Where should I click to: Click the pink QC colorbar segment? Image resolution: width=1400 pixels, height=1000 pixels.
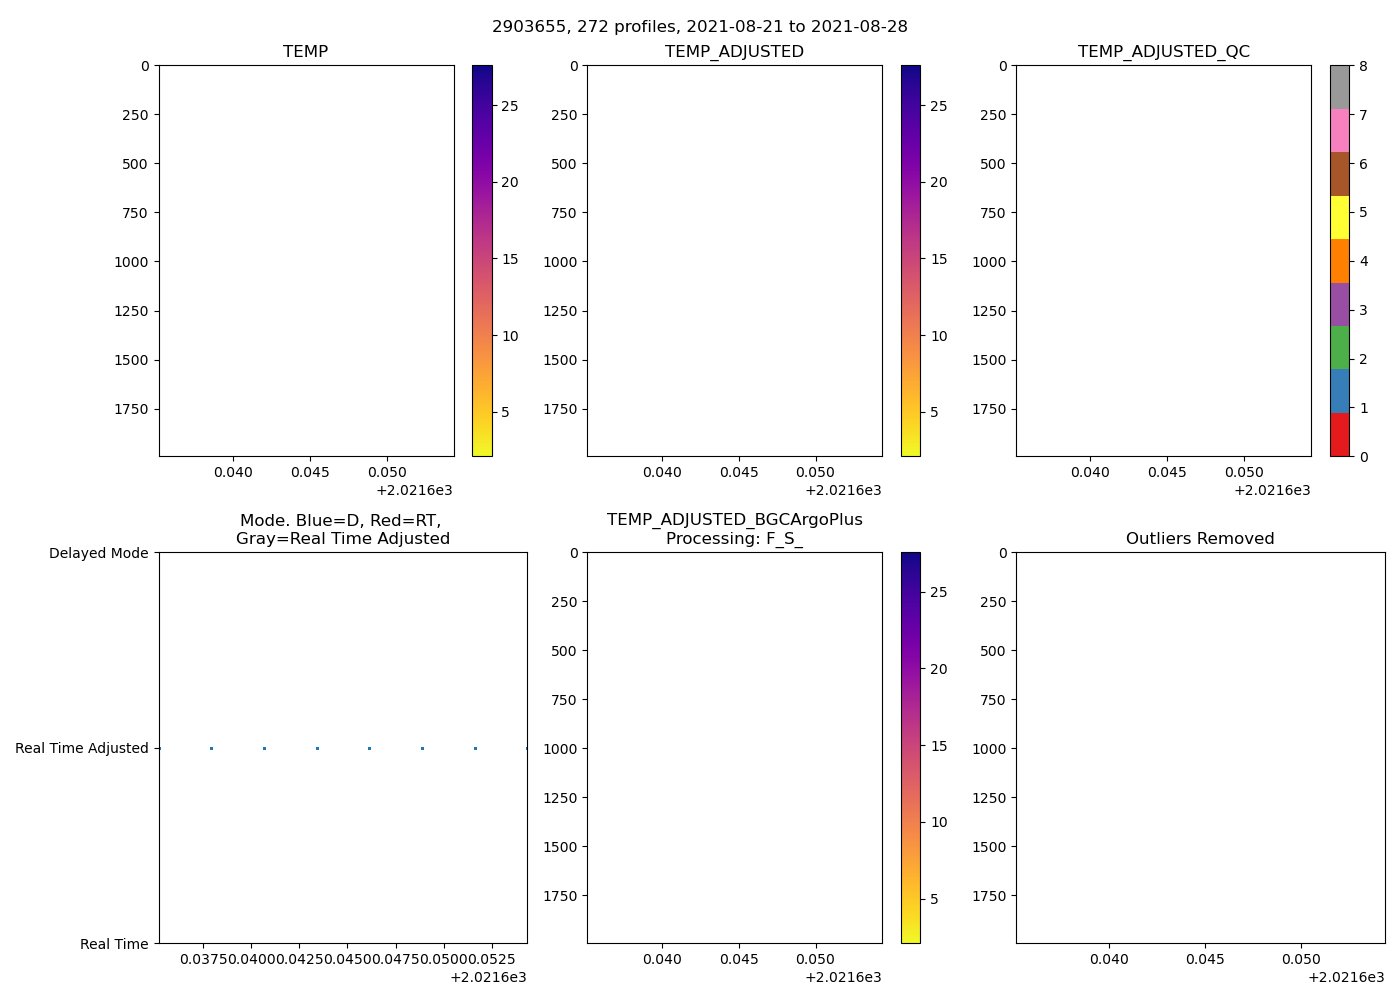click(x=1339, y=130)
